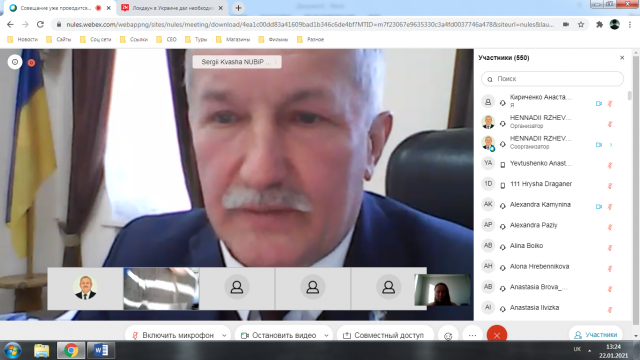The width and height of the screenshot is (640, 360).
Task: Show hidden system tray icons
Action: click(x=589, y=350)
